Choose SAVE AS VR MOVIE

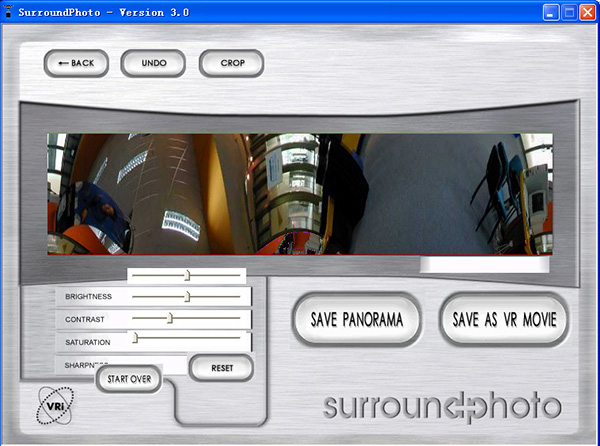[x=504, y=319]
